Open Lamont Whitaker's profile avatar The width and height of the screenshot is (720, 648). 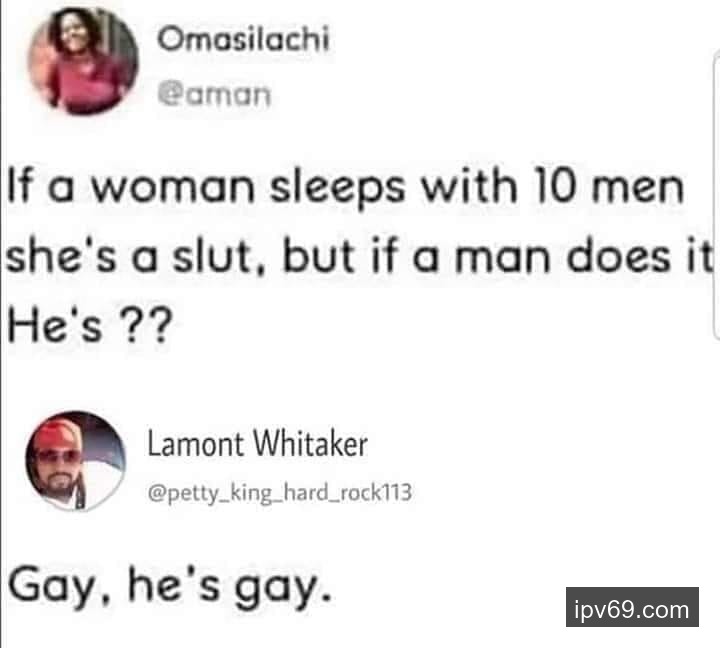[76, 461]
